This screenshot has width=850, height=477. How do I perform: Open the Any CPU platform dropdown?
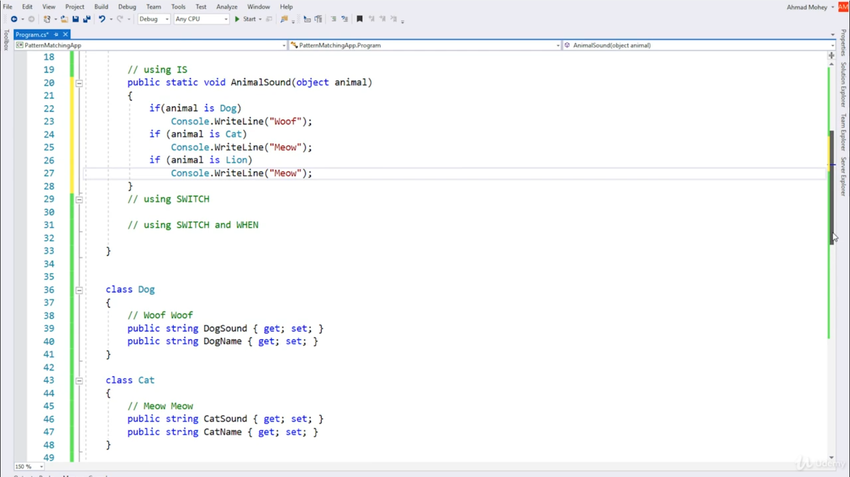(x=201, y=19)
